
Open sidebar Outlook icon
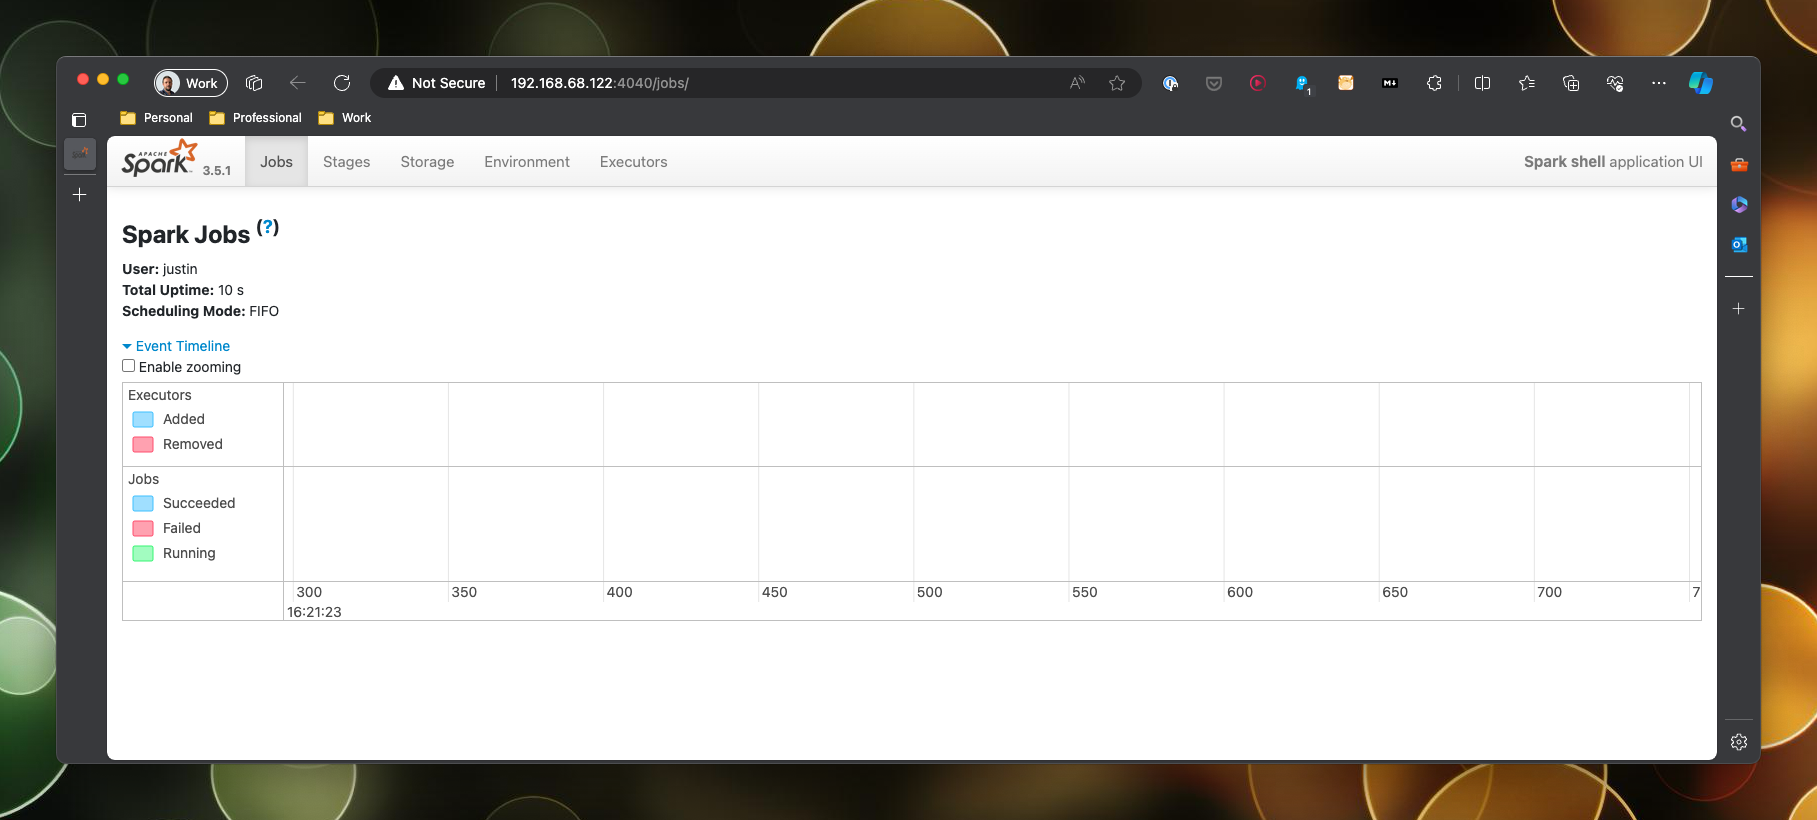tap(1739, 245)
